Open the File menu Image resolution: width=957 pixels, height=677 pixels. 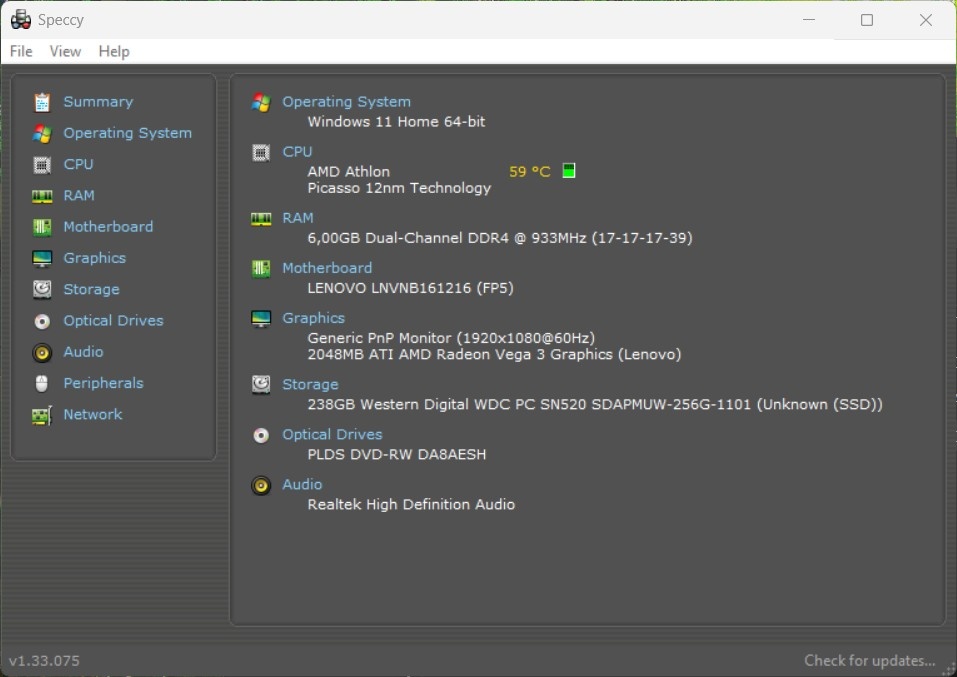(x=20, y=51)
